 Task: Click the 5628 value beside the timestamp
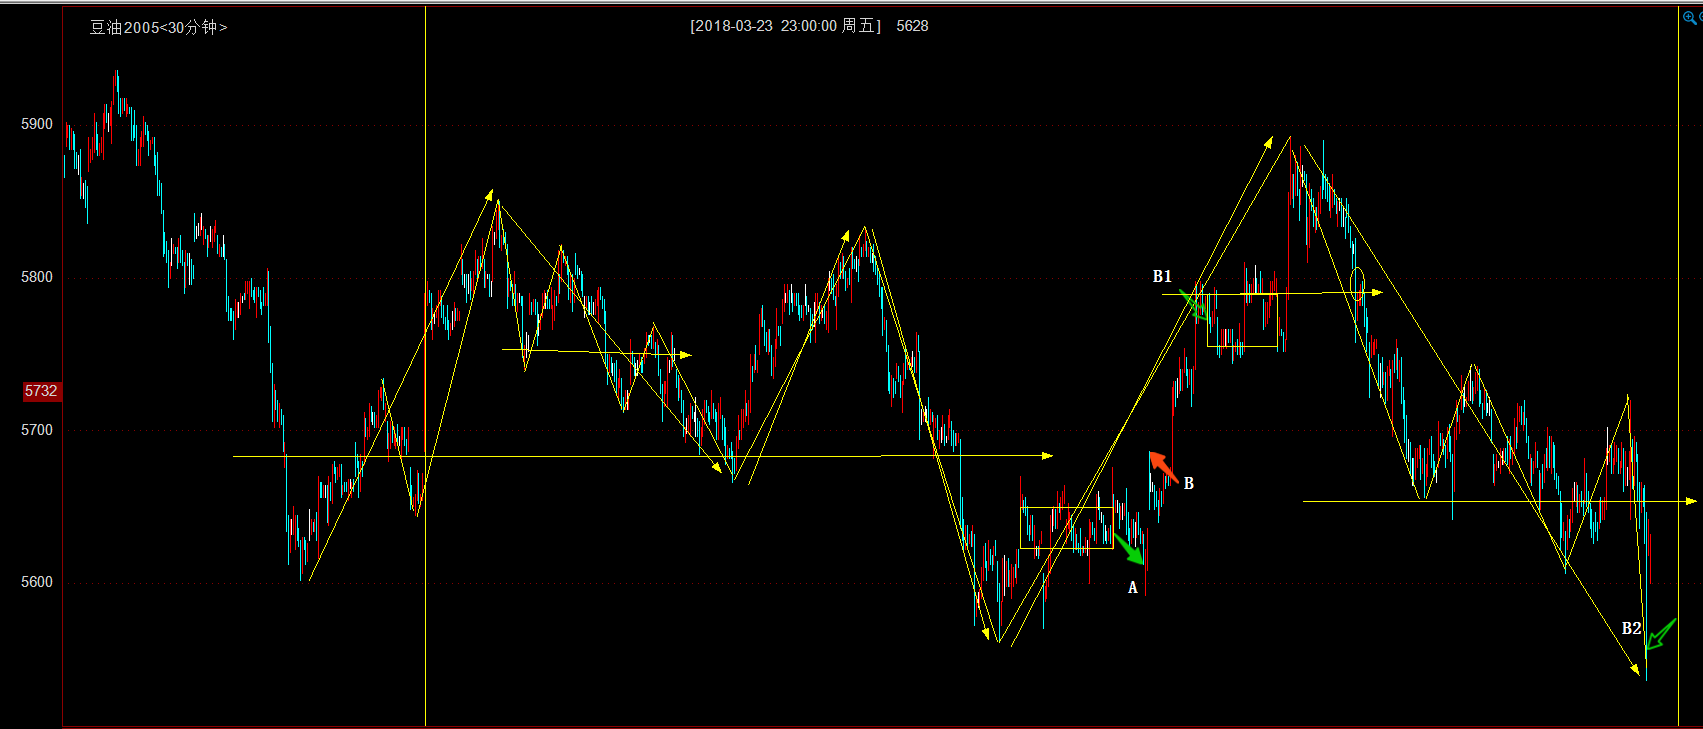(912, 26)
